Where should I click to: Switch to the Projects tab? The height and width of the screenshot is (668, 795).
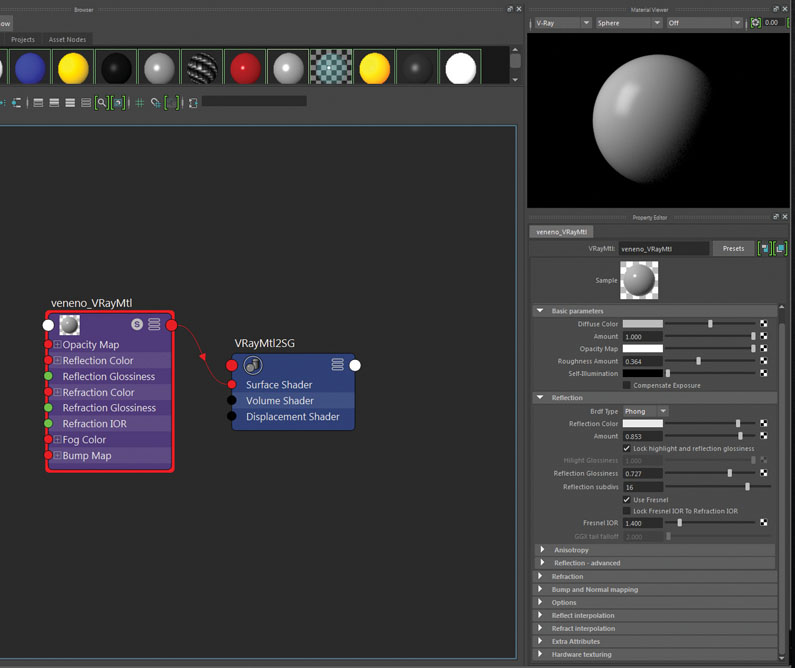tap(23, 40)
